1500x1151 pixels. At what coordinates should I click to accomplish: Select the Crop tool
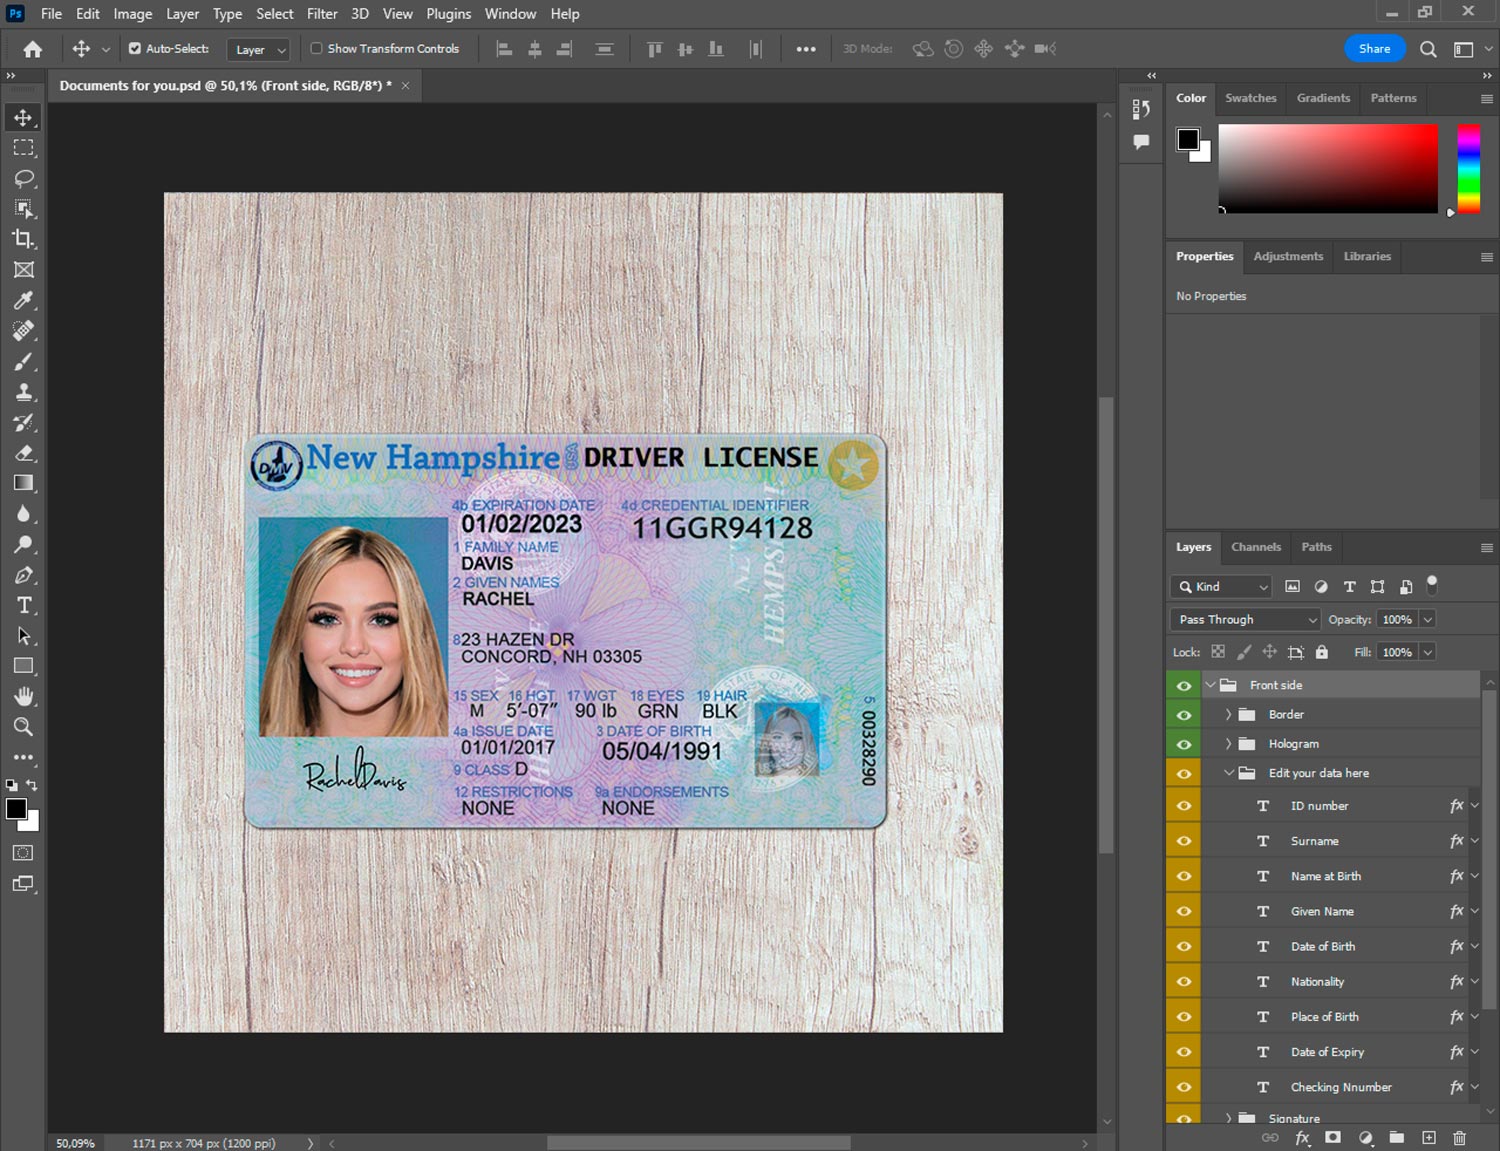point(24,239)
